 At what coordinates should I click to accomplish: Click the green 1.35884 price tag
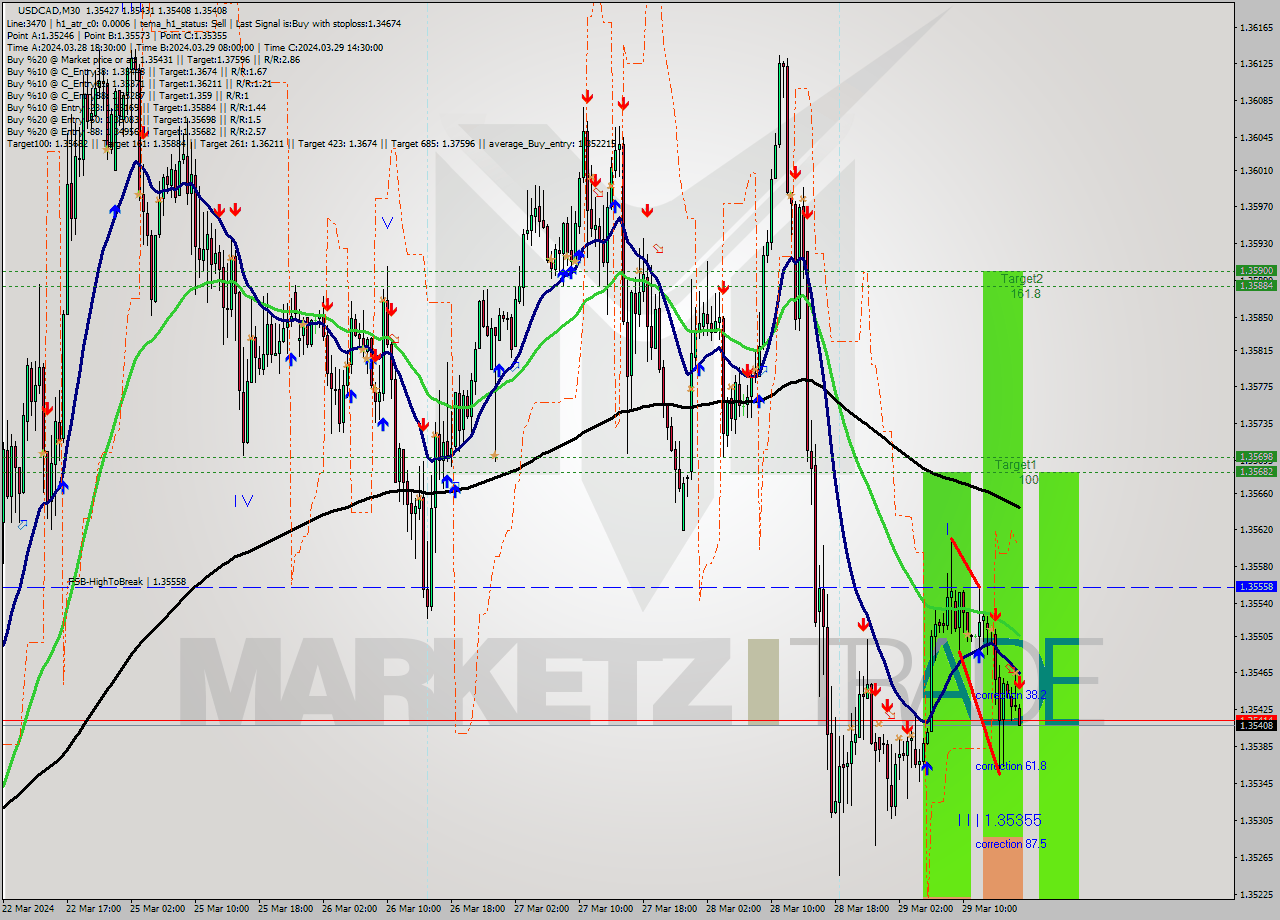pos(1256,285)
